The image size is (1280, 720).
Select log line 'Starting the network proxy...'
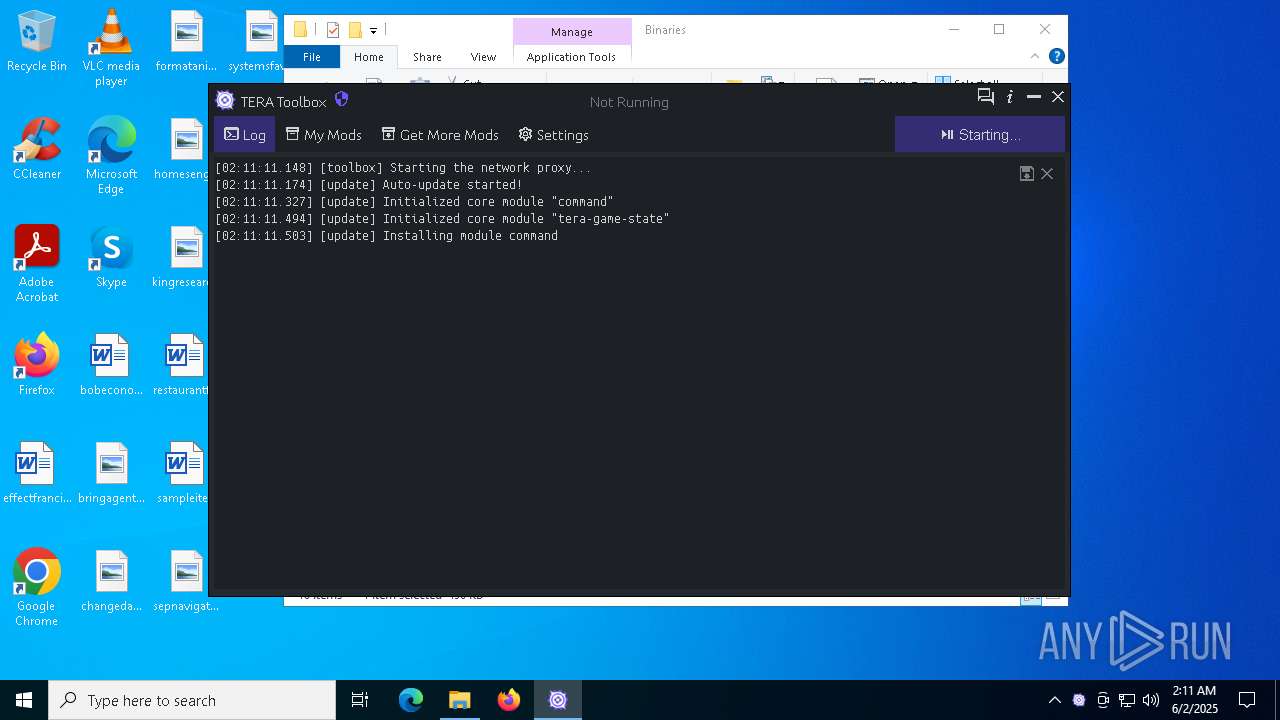403,168
